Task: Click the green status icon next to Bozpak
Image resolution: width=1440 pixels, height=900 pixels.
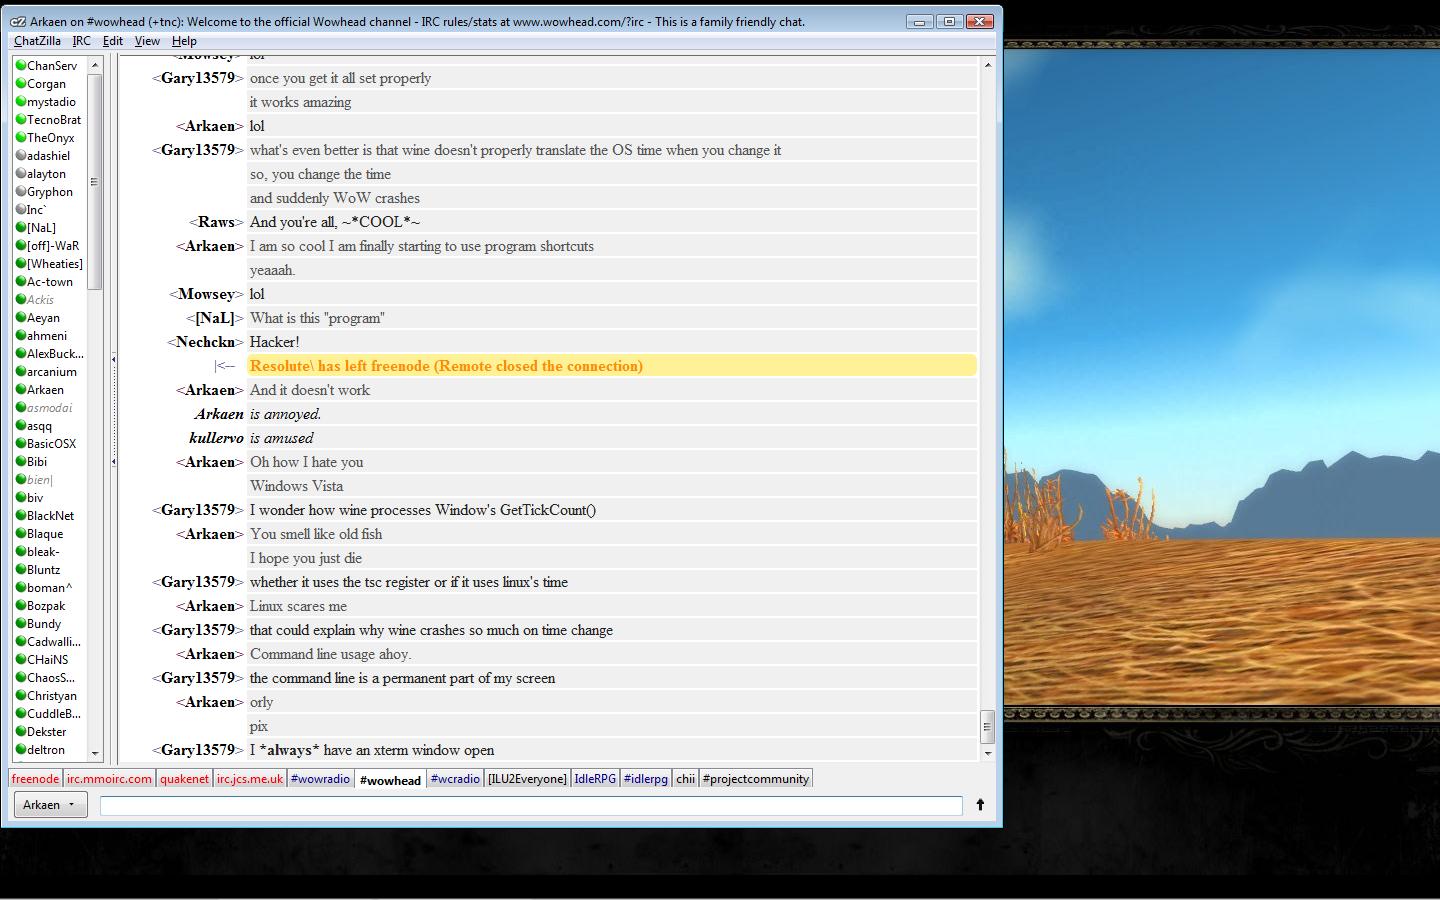Action: coord(21,606)
